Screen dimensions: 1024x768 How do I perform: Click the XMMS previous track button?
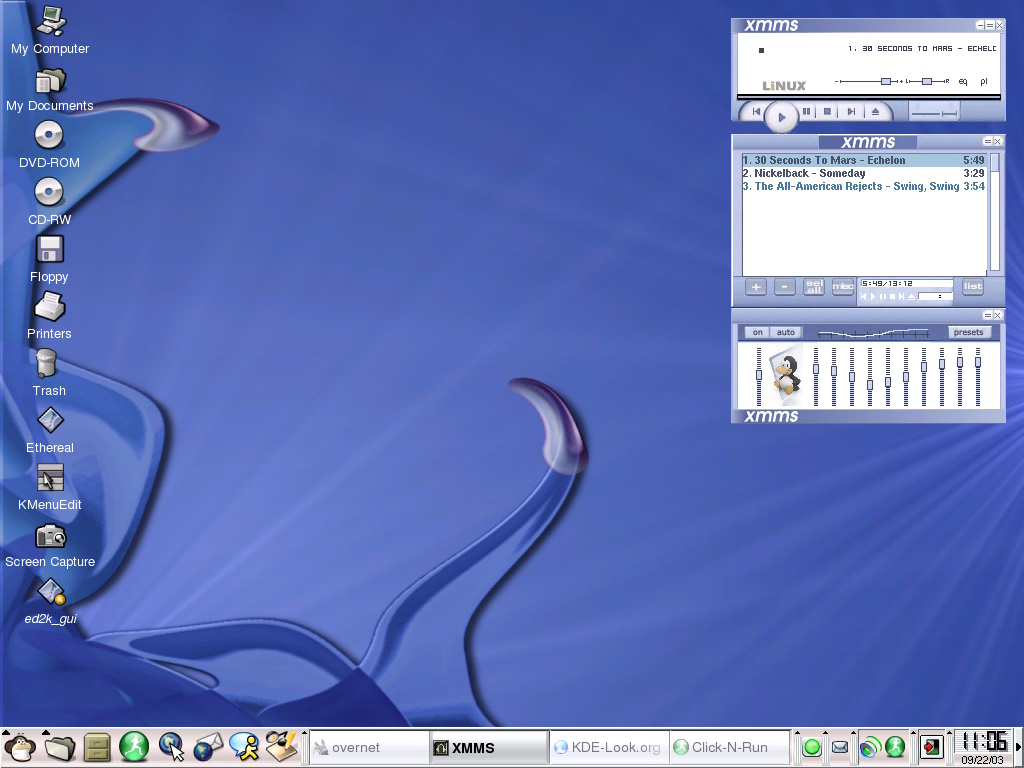pos(756,112)
